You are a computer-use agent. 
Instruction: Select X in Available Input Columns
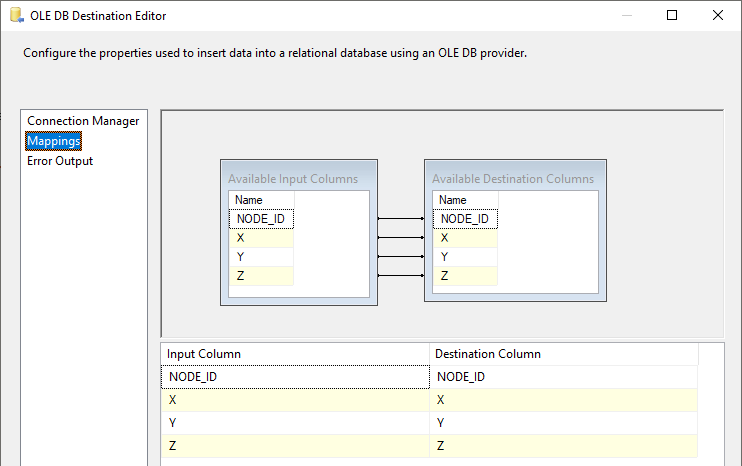pyautogui.click(x=261, y=238)
